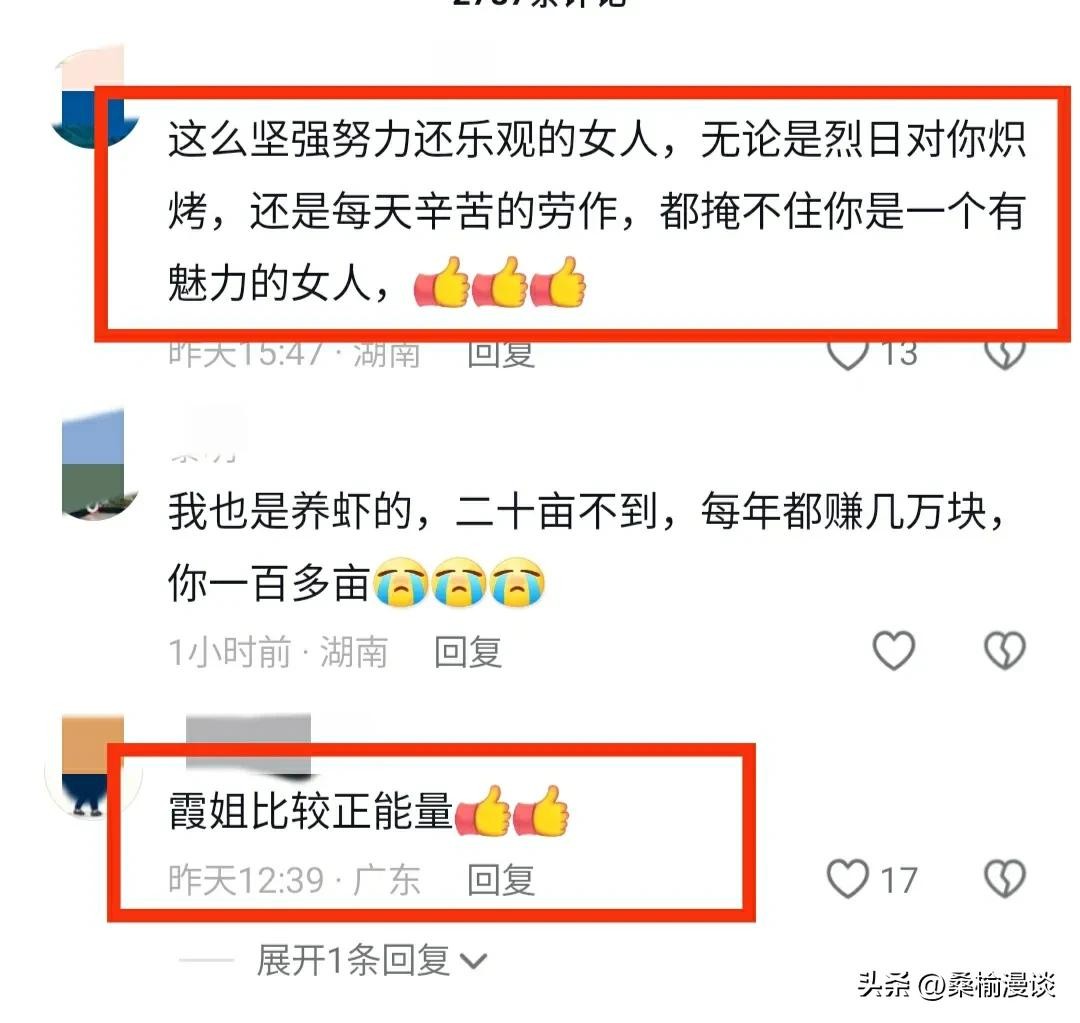
Task: Reply to the 昨天15:47 comment
Action: coord(501,355)
